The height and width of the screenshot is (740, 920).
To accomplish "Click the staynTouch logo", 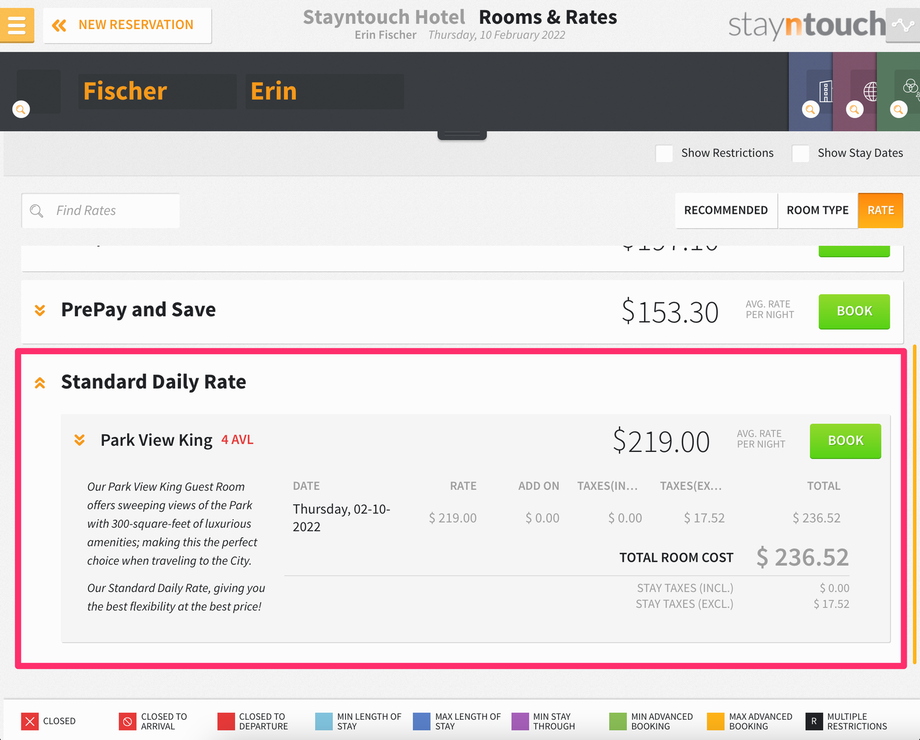I will pyautogui.click(x=807, y=25).
